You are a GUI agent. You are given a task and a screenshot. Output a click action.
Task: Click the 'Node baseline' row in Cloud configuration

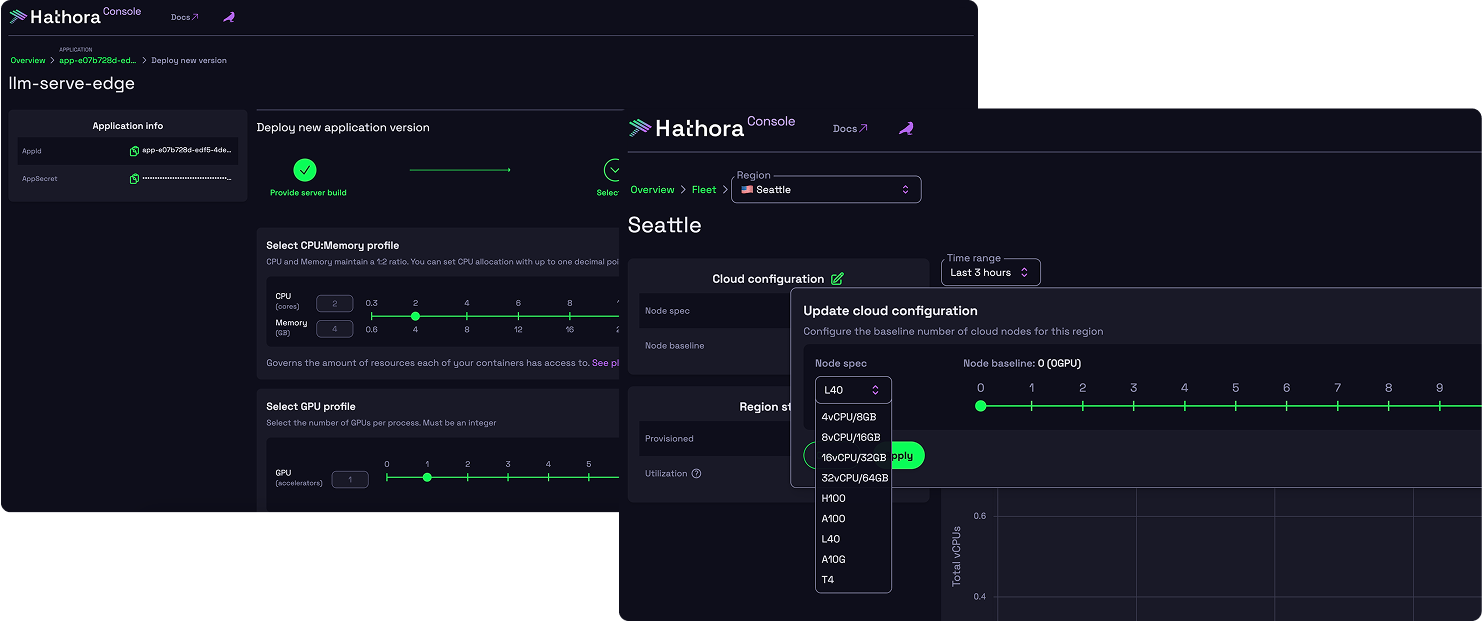(716, 346)
